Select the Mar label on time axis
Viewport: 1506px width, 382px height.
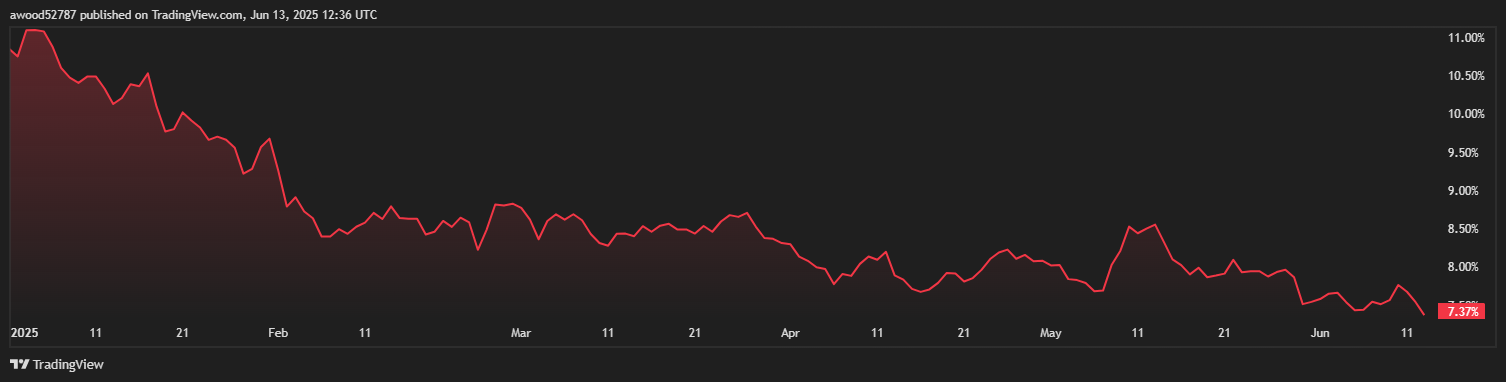coord(521,332)
